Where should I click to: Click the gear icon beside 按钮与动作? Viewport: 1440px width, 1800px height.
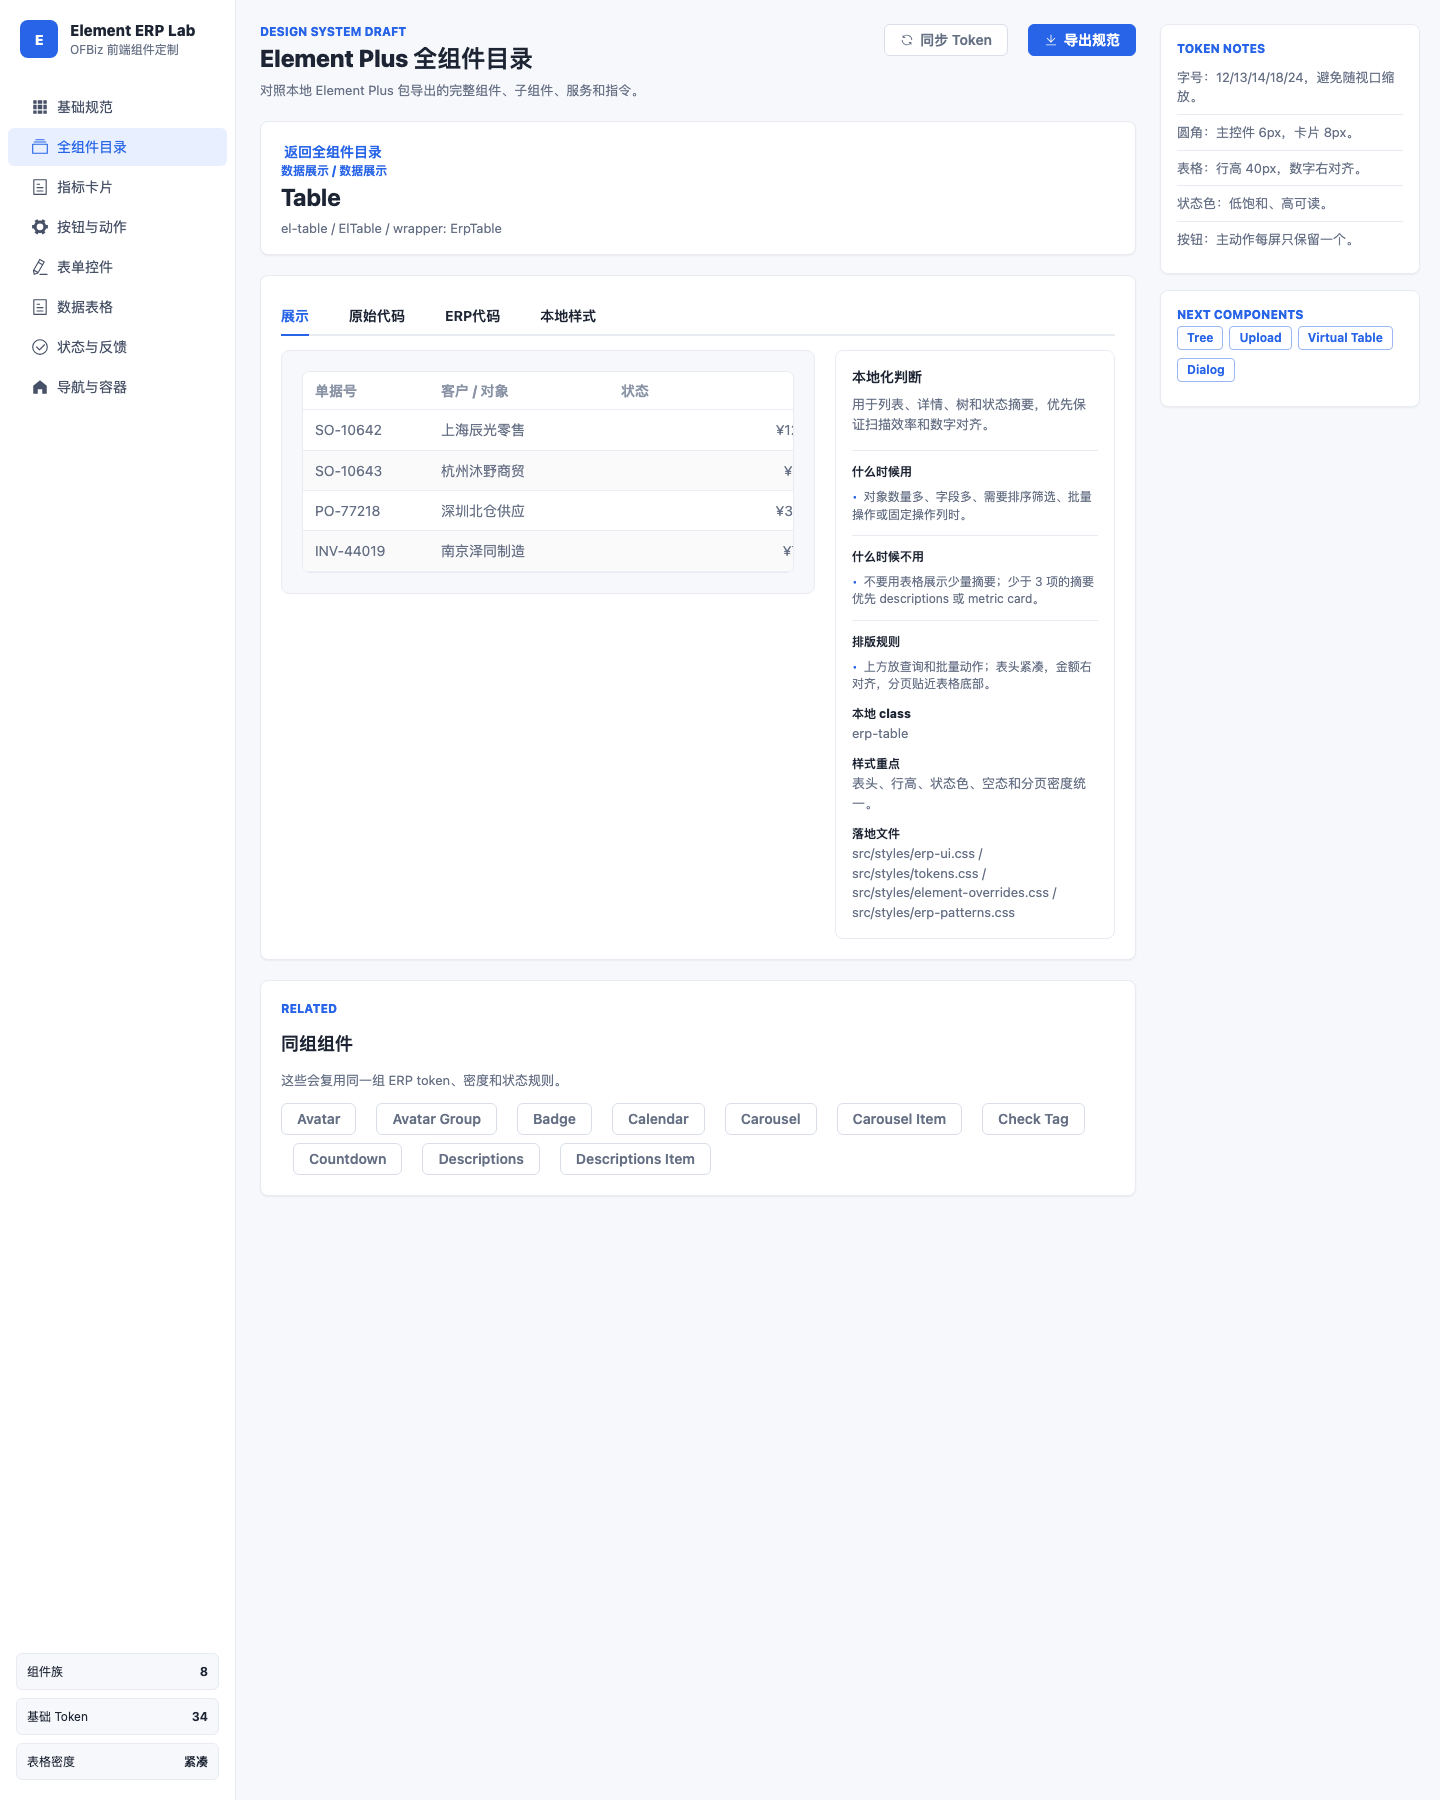pyautogui.click(x=40, y=227)
